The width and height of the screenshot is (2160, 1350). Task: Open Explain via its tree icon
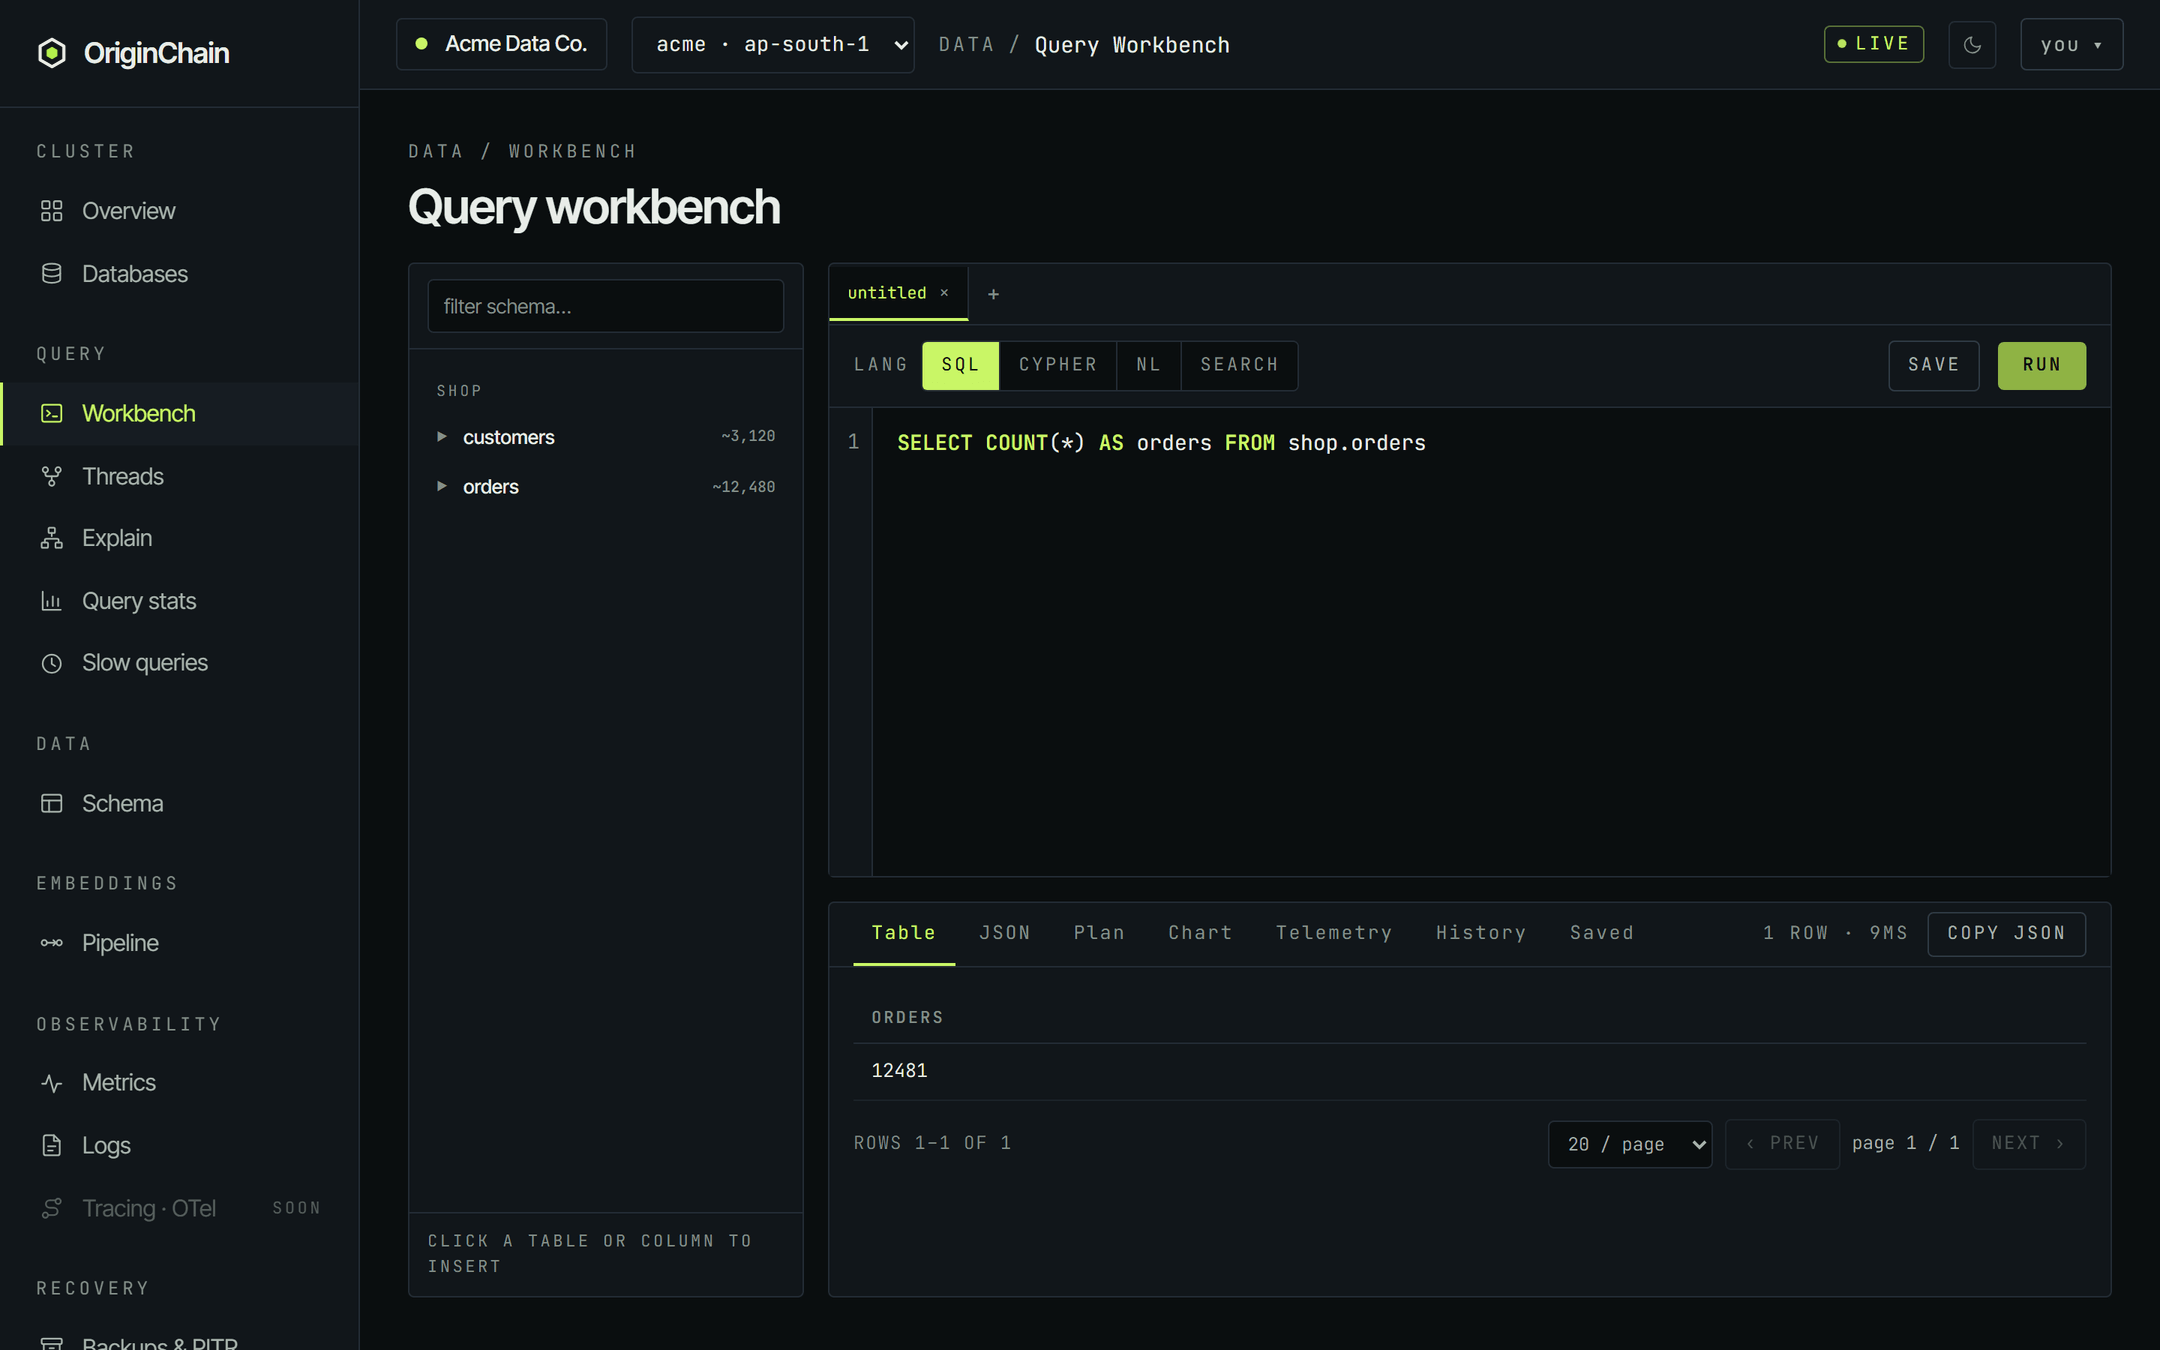pyautogui.click(x=52, y=538)
